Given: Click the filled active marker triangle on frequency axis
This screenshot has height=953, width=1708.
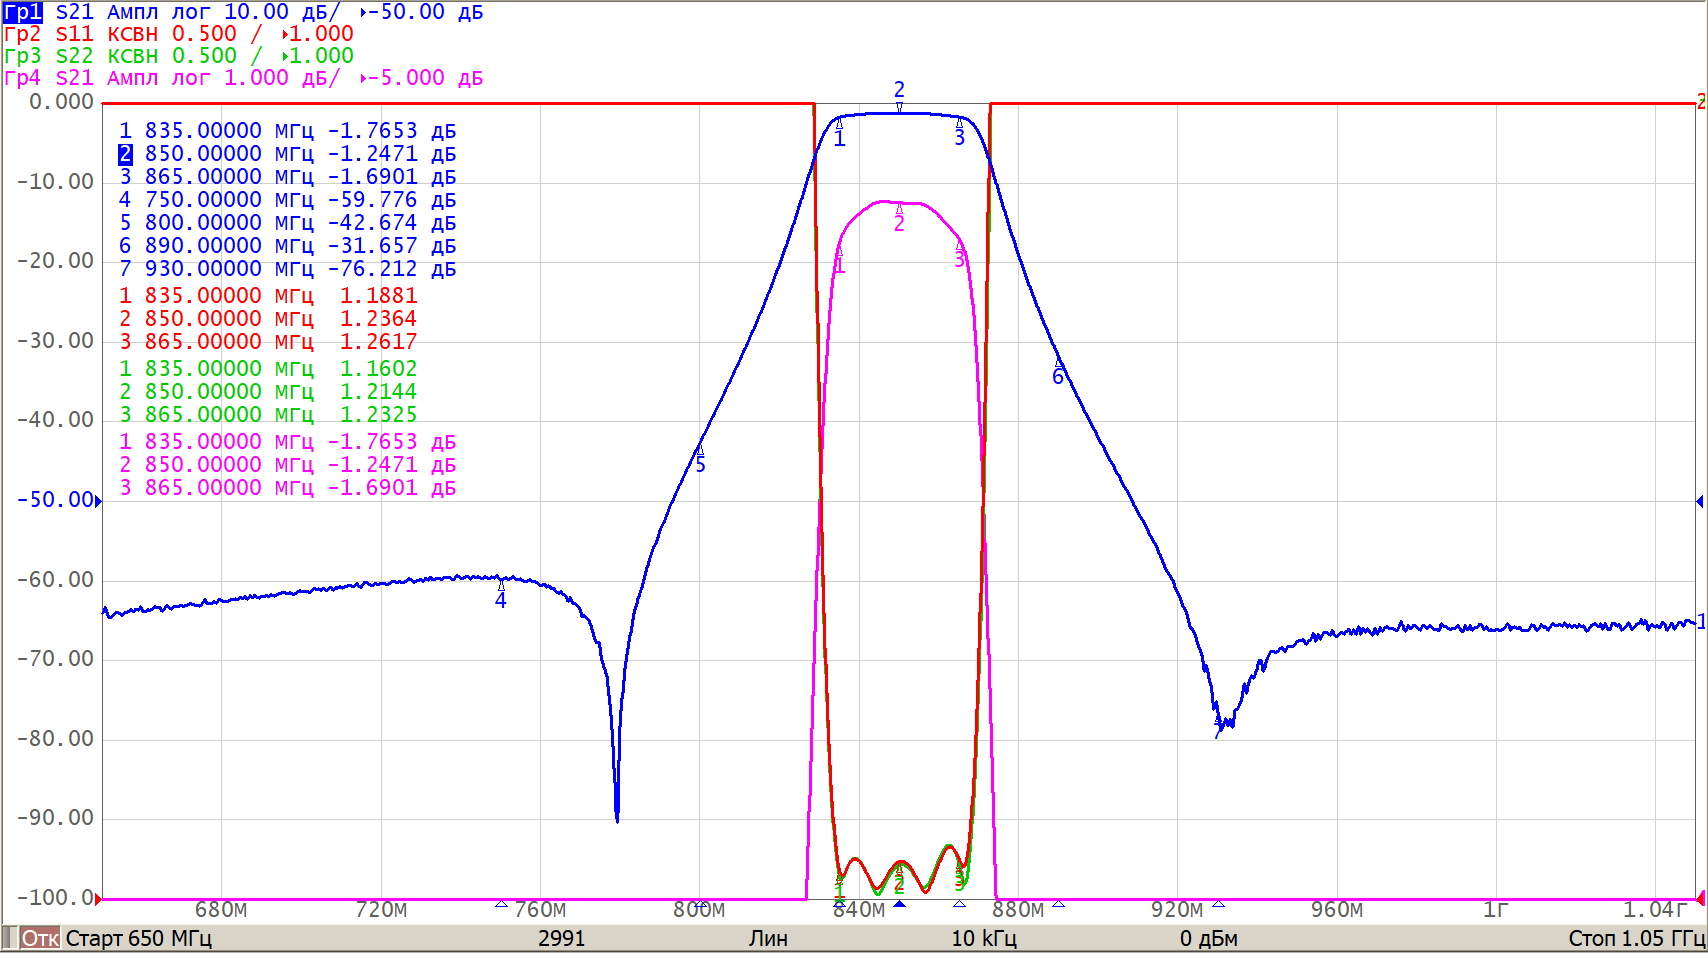Looking at the screenshot, I should [899, 904].
